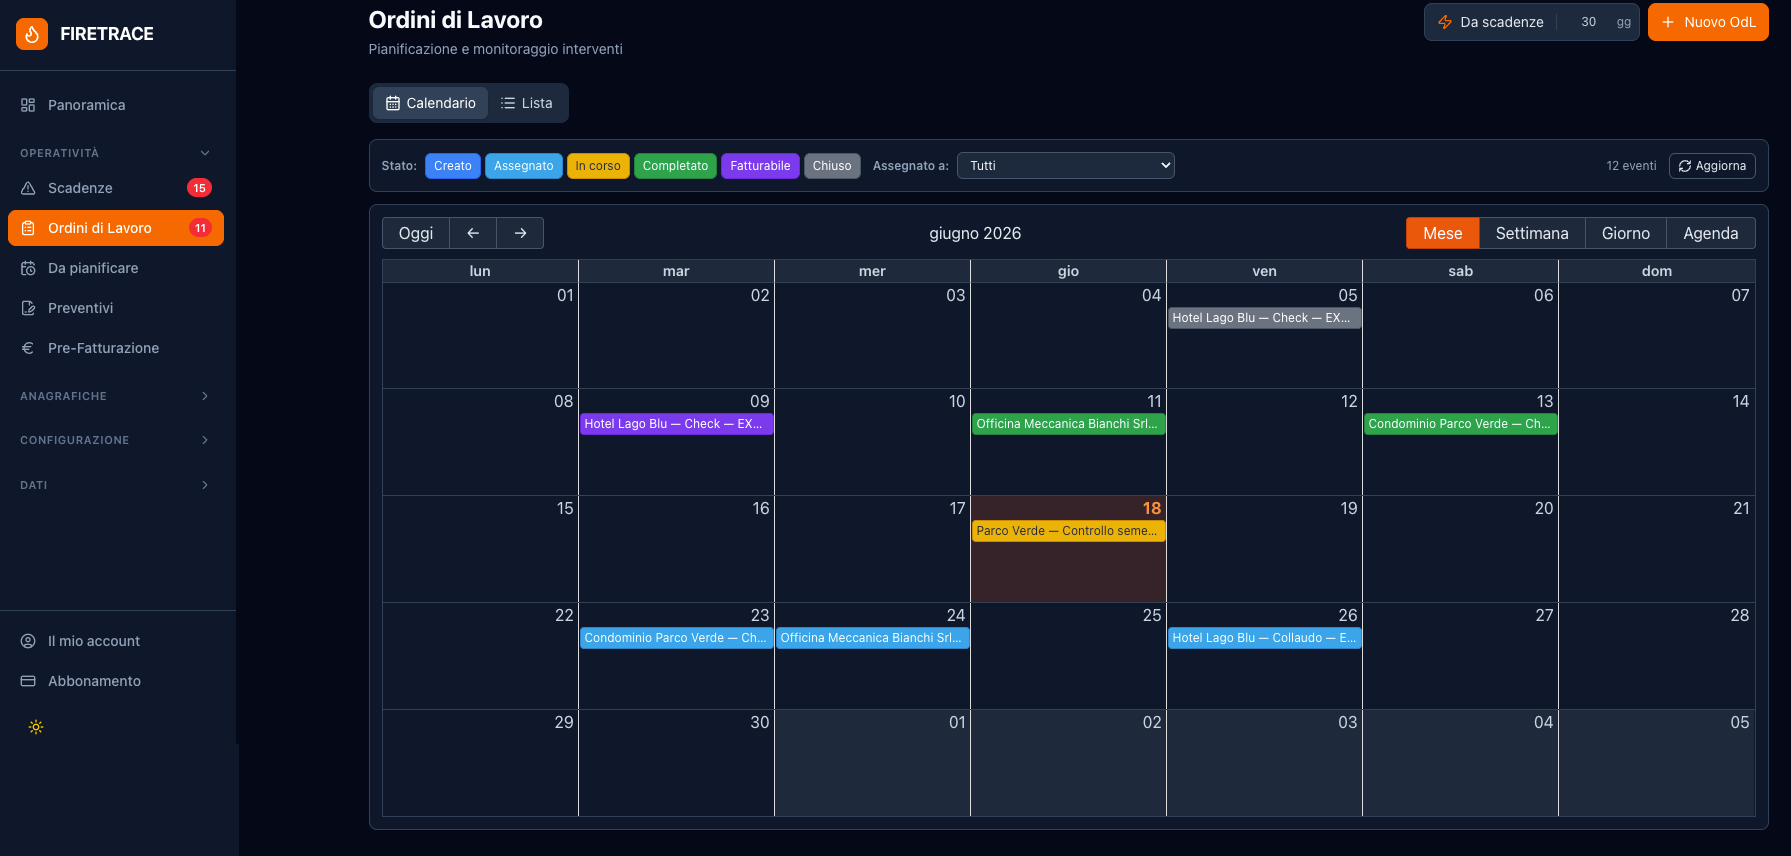Toggle the In corso status filter
Image resolution: width=1791 pixels, height=856 pixels.
point(598,166)
